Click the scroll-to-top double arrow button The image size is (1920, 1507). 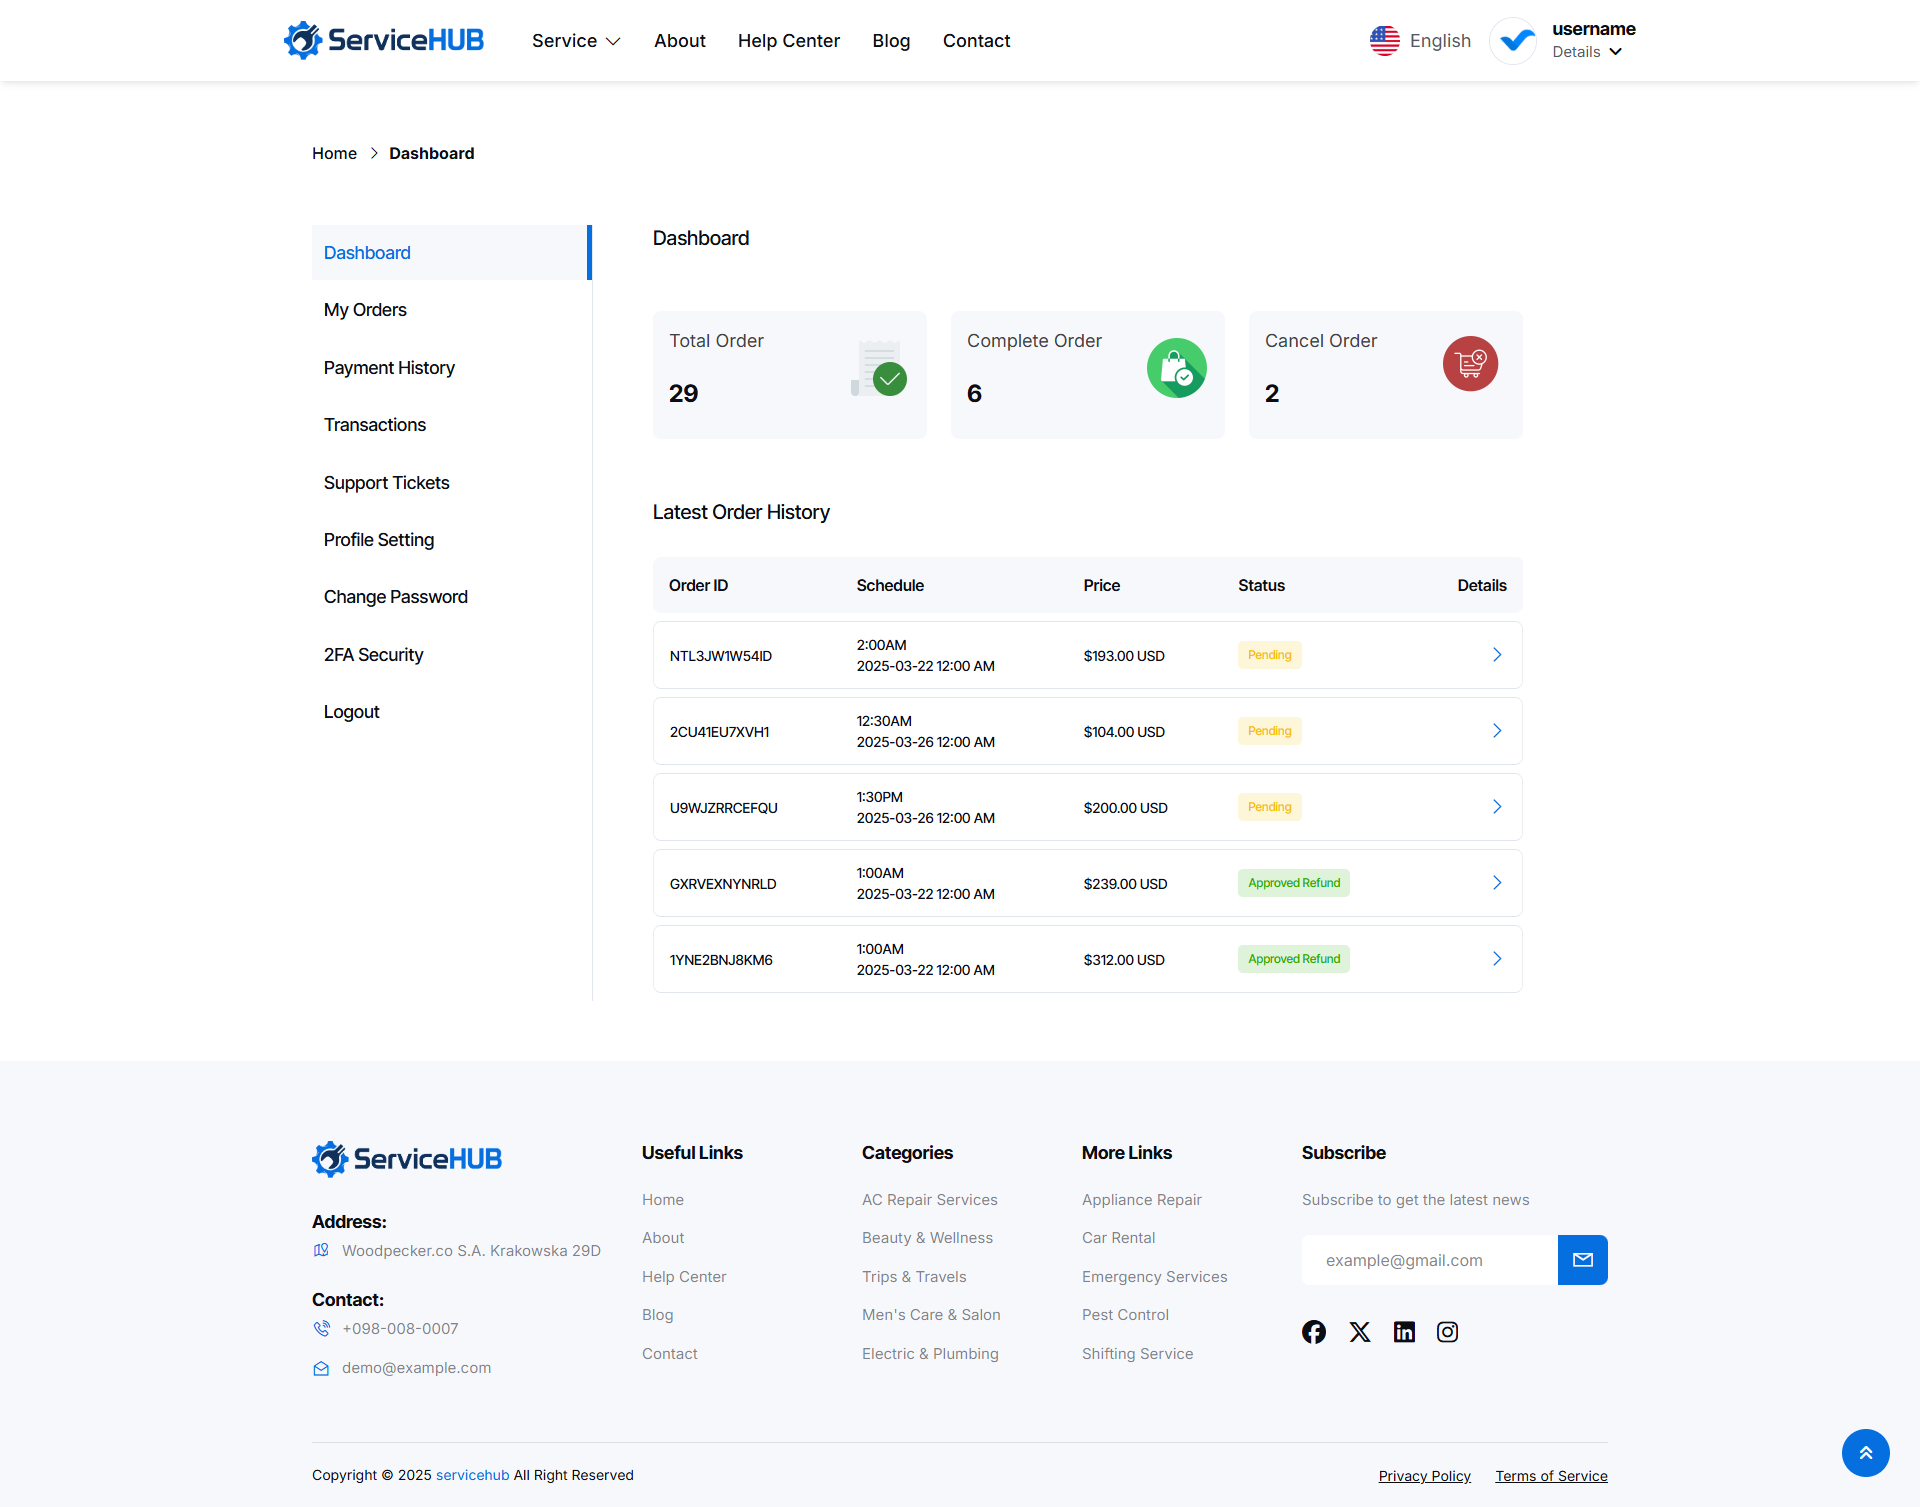tap(1866, 1453)
